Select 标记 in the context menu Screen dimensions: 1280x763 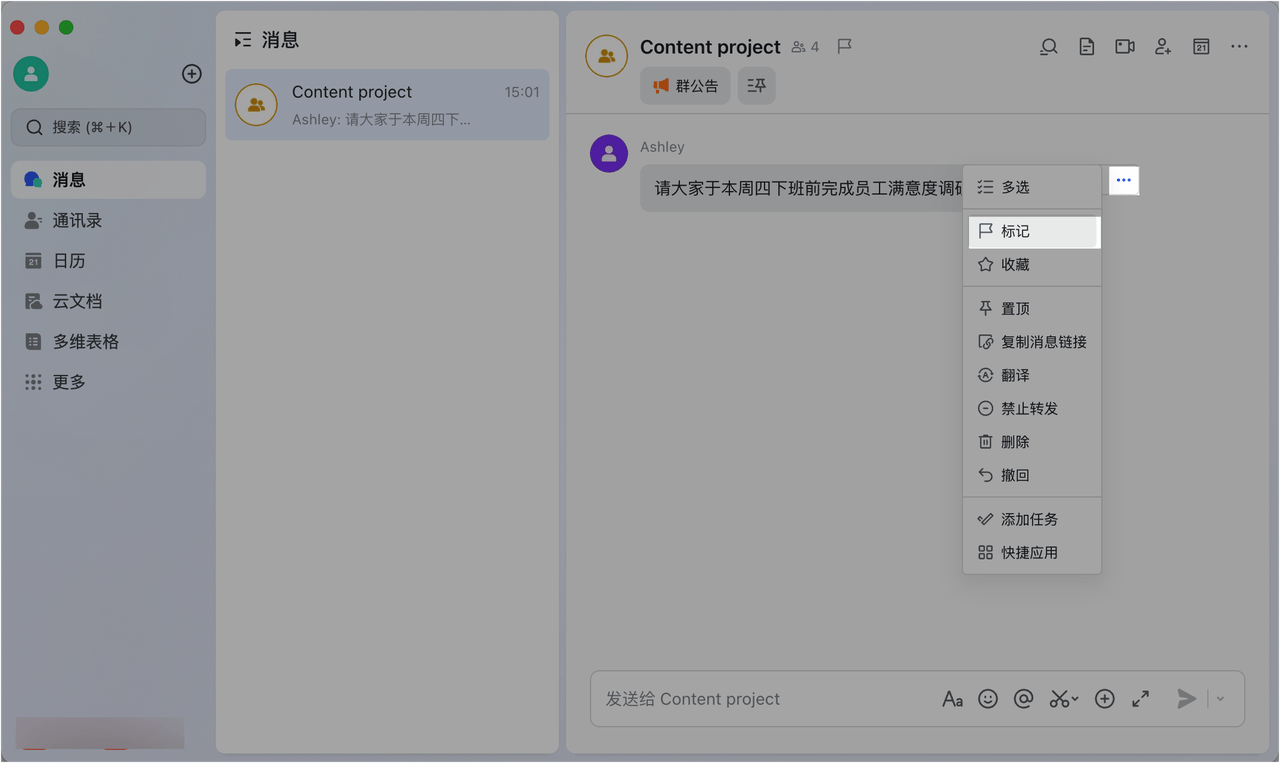point(1032,231)
